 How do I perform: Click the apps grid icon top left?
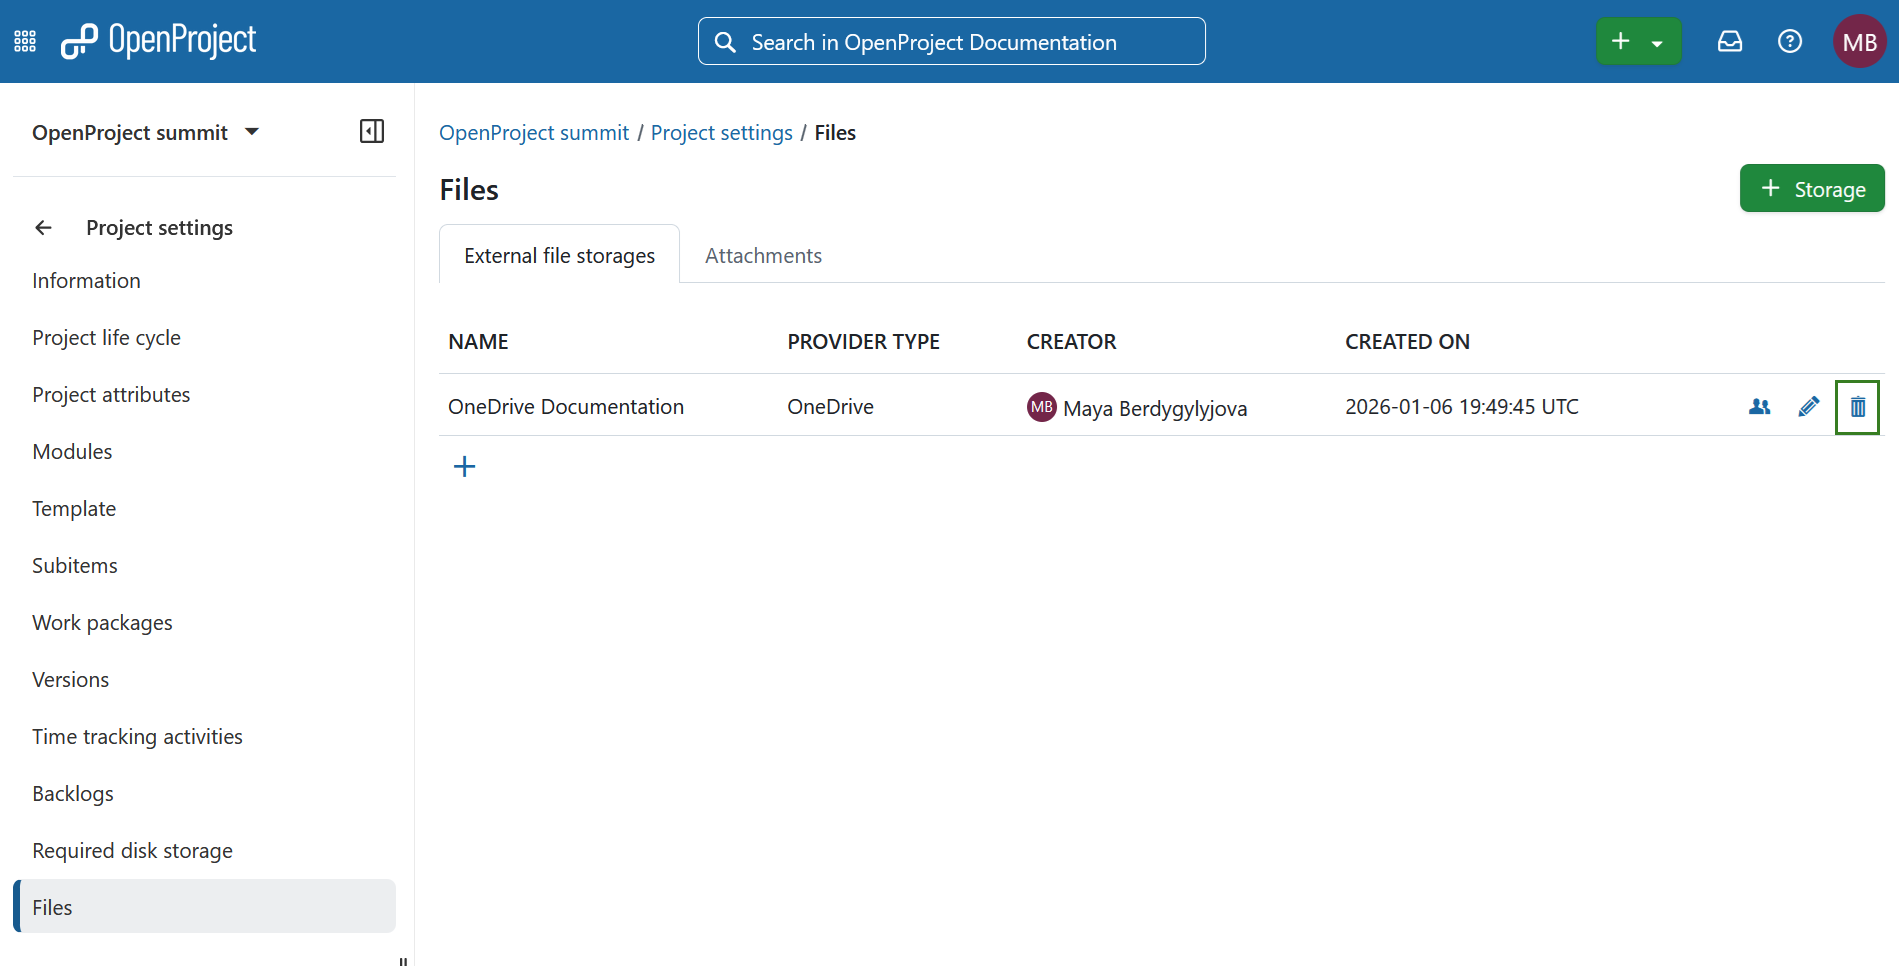[23, 40]
